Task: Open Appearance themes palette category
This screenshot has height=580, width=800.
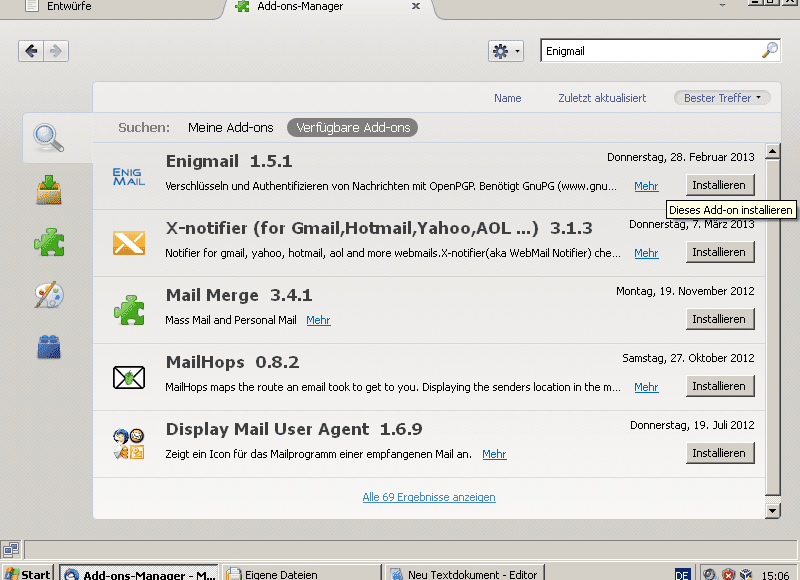Action: (48, 294)
